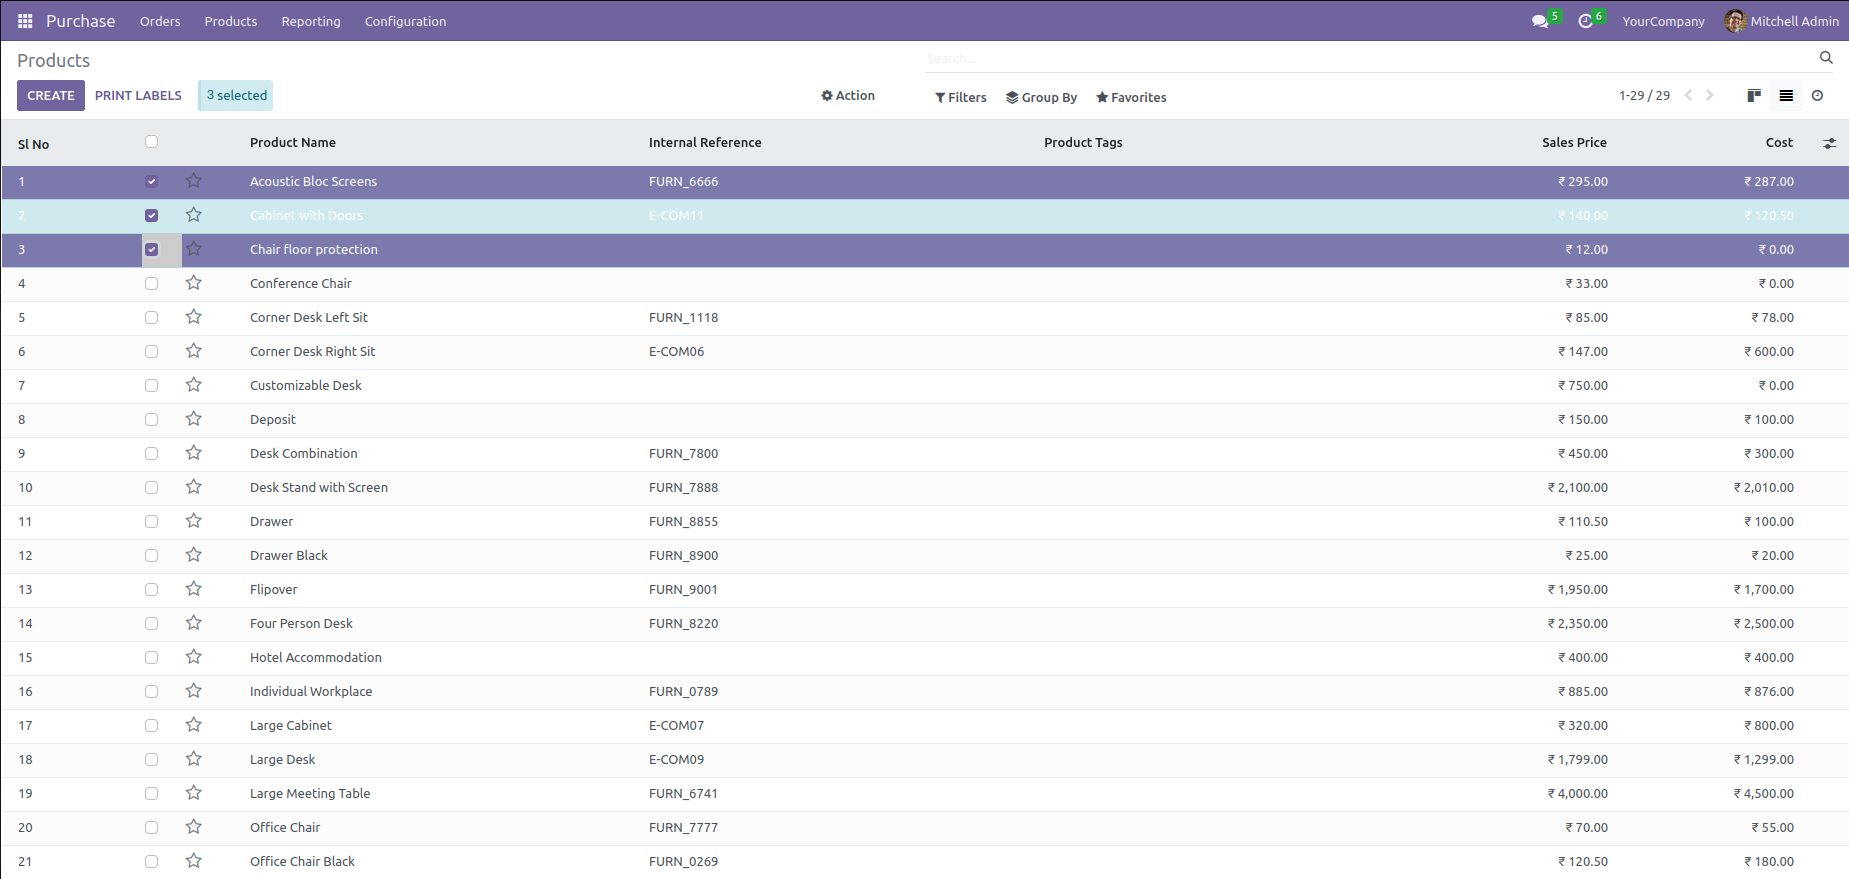Open the Configuration menu
This screenshot has height=879, width=1849.
[x=405, y=21]
